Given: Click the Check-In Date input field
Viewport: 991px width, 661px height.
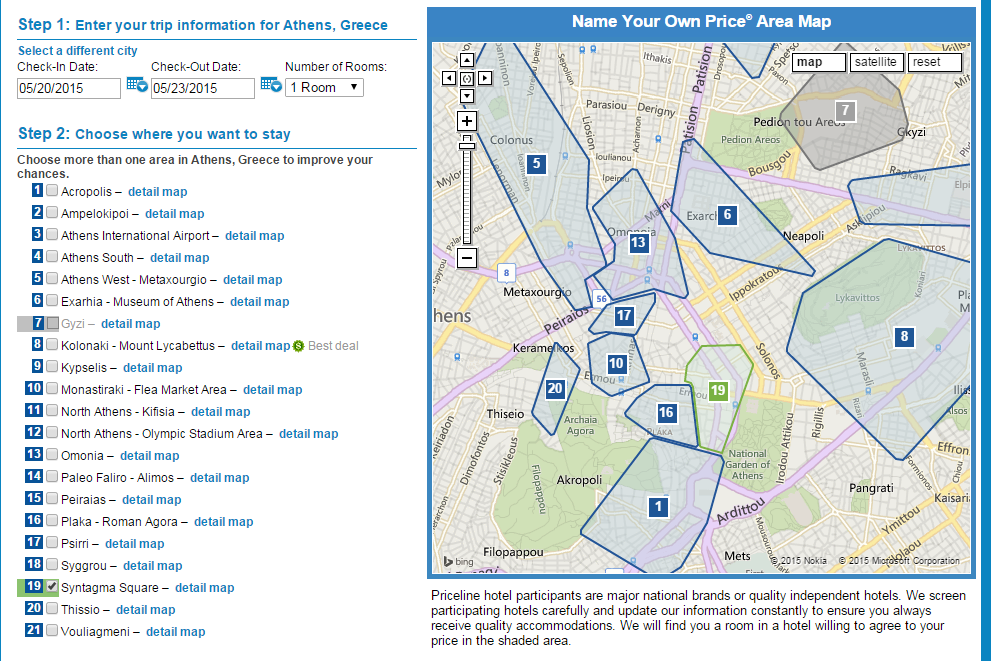Looking at the screenshot, I should pyautogui.click(x=69, y=88).
